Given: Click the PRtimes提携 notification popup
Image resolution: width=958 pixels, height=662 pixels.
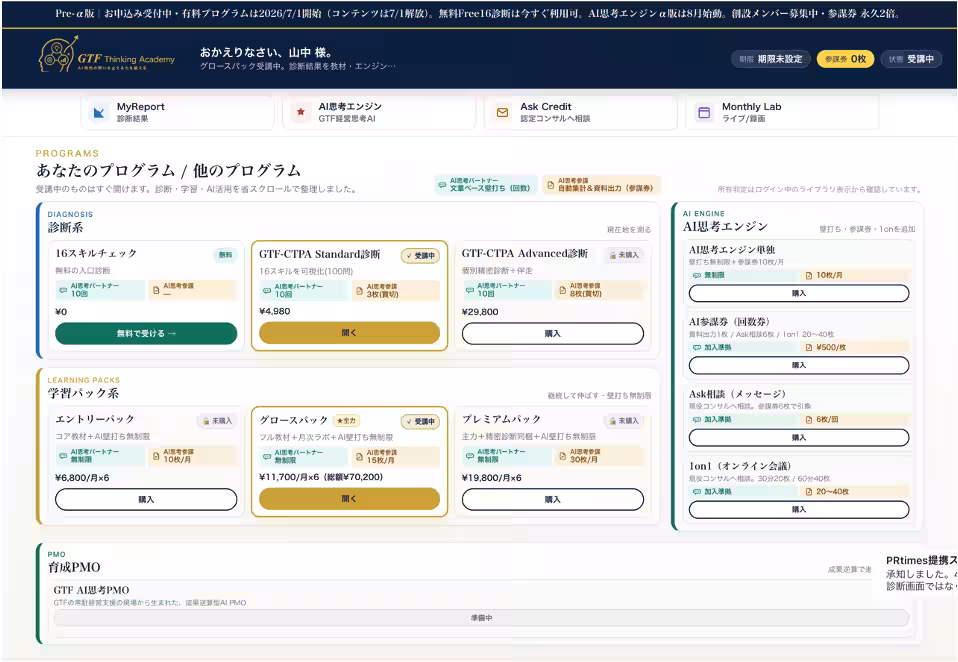Looking at the screenshot, I should click(920, 573).
